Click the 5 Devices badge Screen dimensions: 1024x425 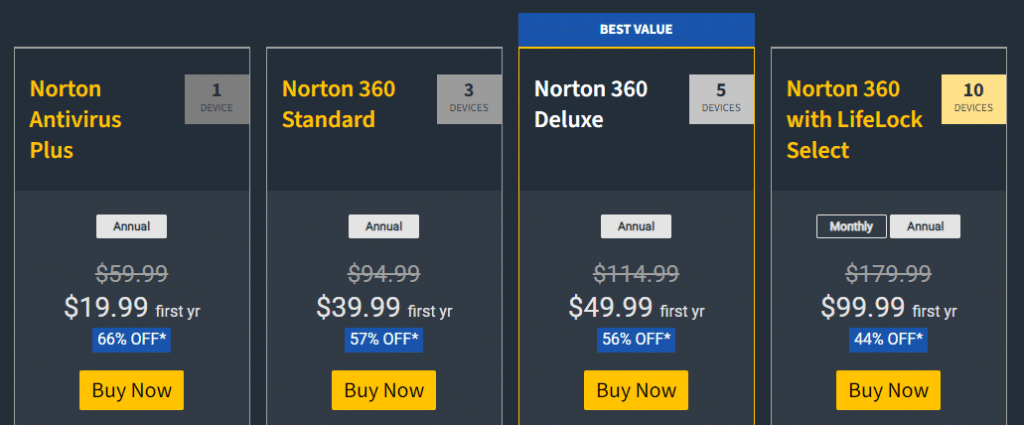[721, 99]
